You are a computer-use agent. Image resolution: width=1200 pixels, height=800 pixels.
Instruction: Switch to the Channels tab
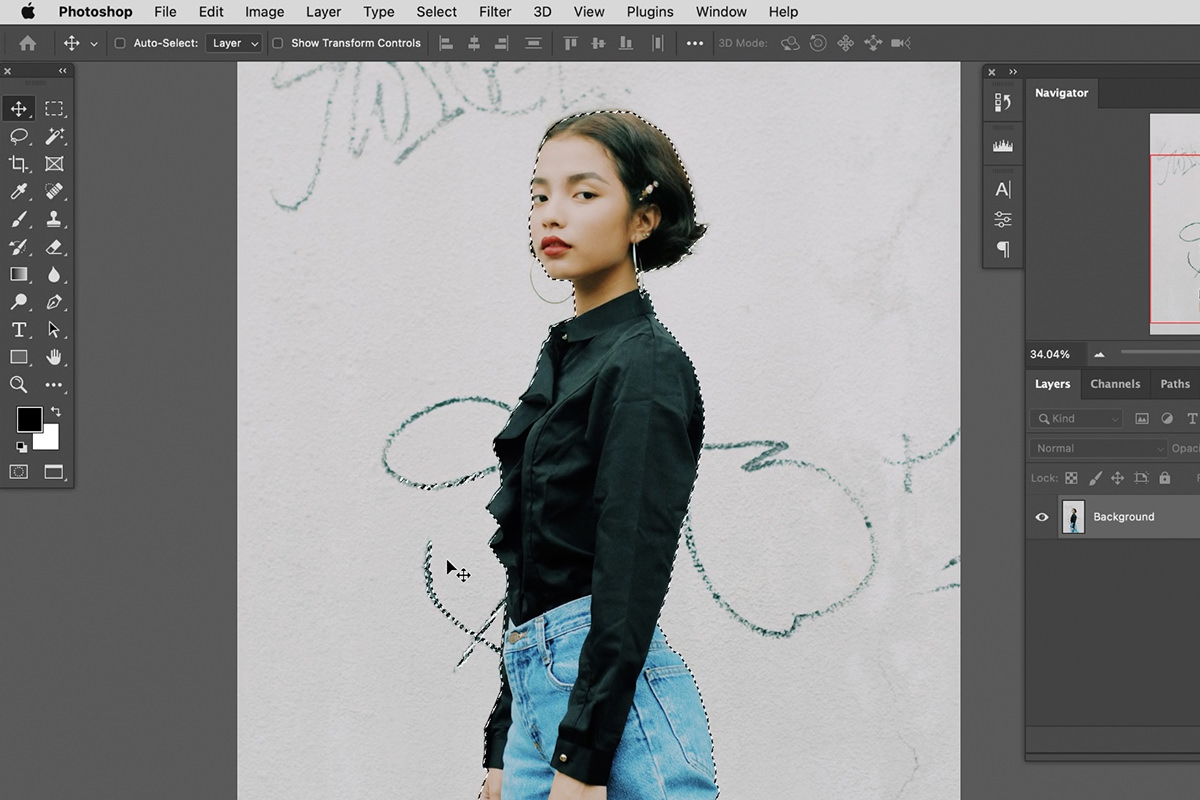(x=1115, y=384)
